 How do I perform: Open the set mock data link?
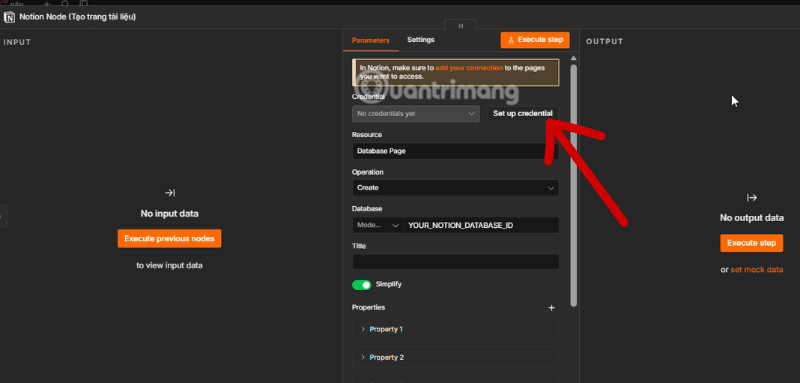pos(757,270)
